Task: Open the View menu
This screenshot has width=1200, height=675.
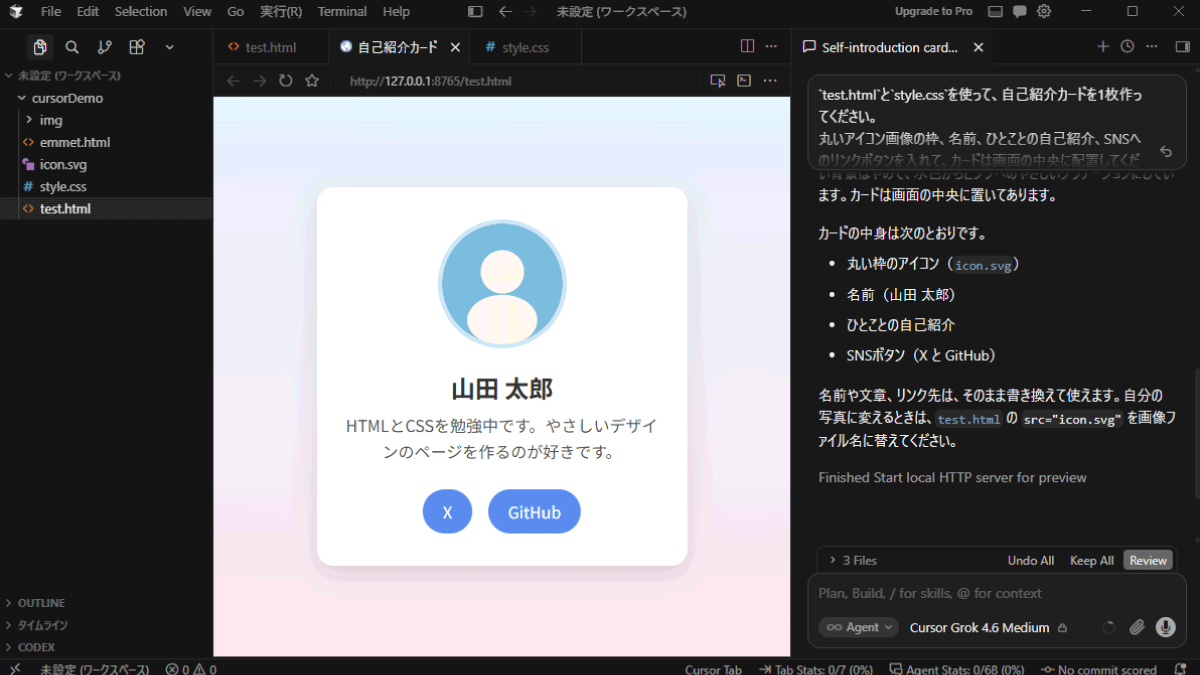Action: coord(198,12)
